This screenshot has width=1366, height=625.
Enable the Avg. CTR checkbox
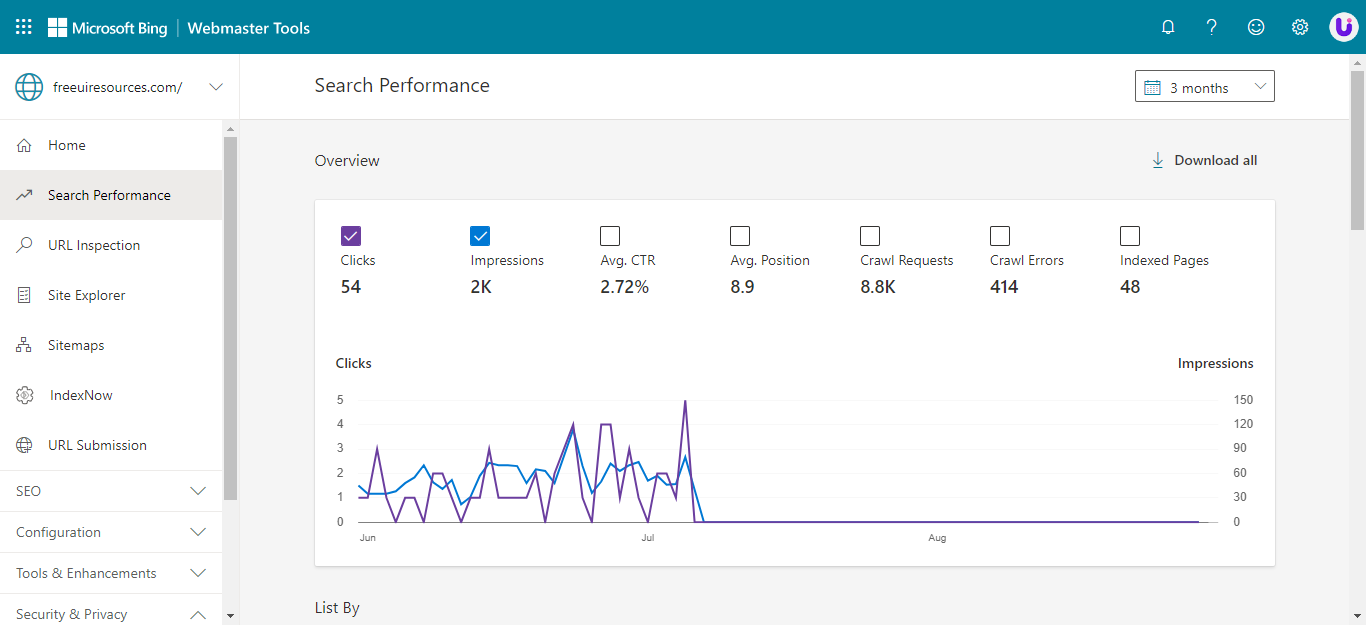pos(610,235)
